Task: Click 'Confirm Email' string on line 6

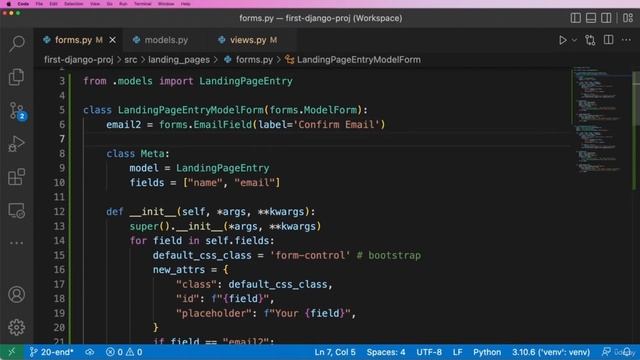Action: pyautogui.click(x=338, y=124)
